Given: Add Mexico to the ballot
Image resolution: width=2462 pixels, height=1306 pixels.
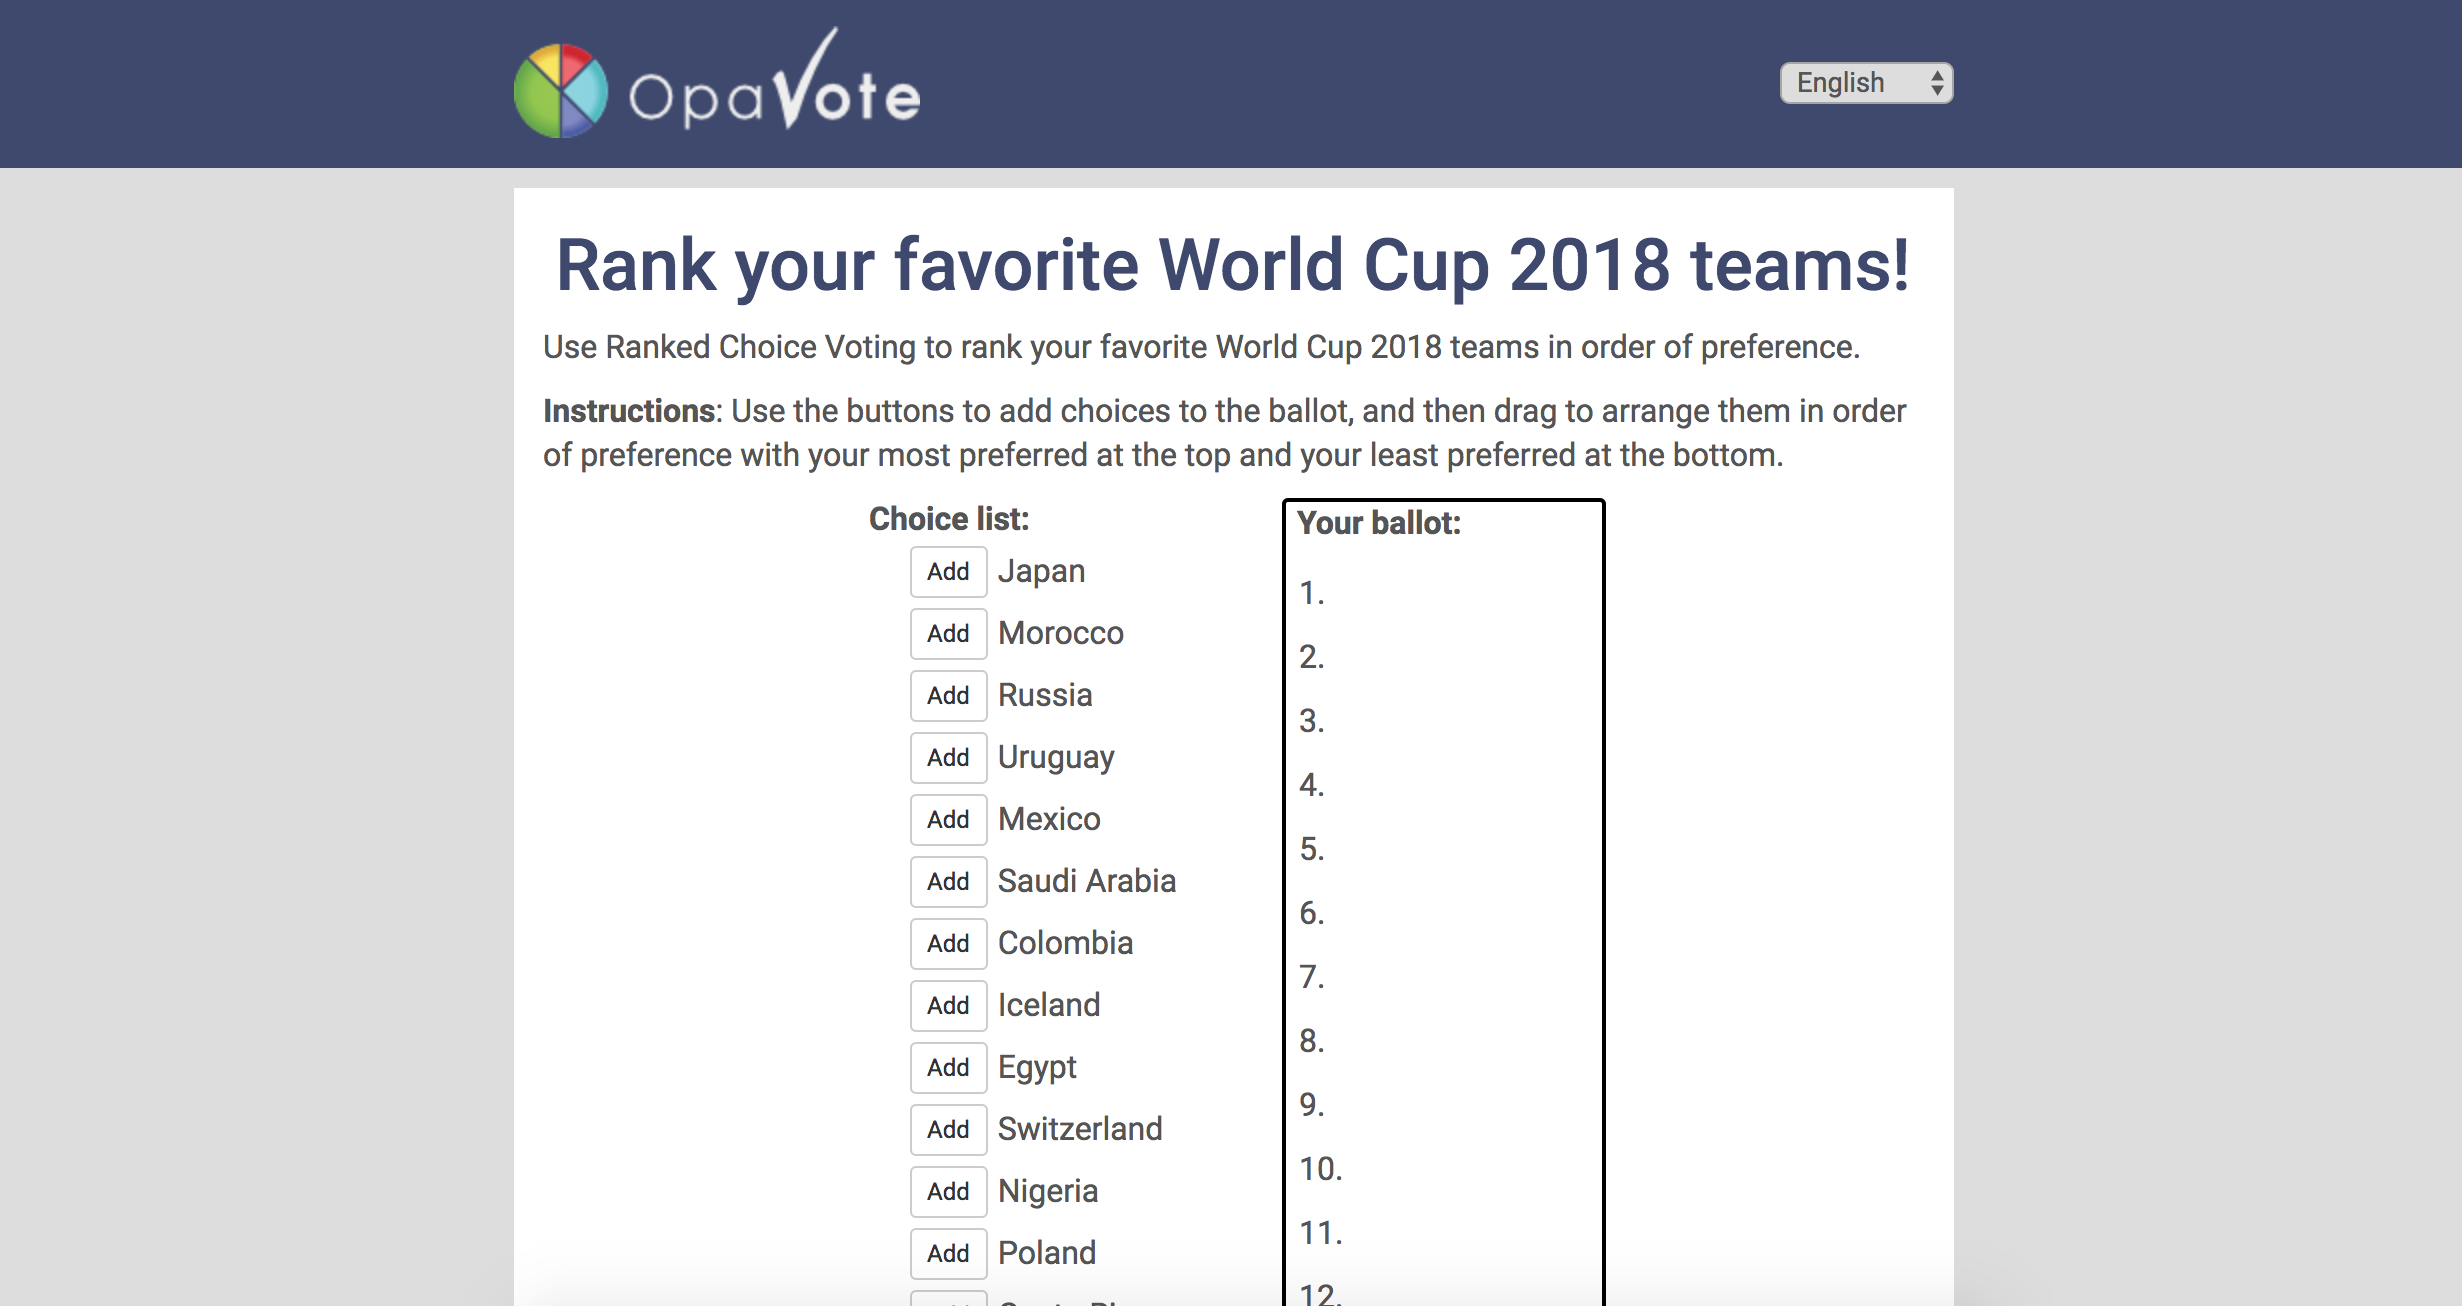Looking at the screenshot, I should point(948,820).
